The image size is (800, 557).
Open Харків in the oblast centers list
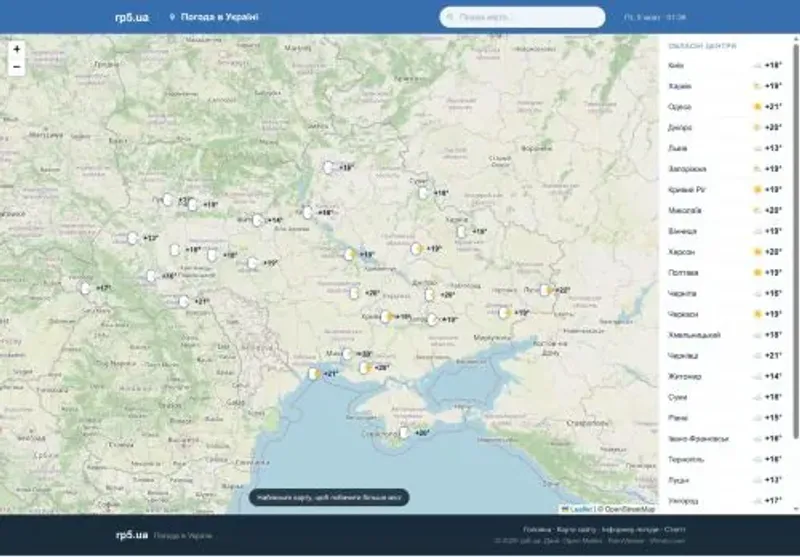724,86
